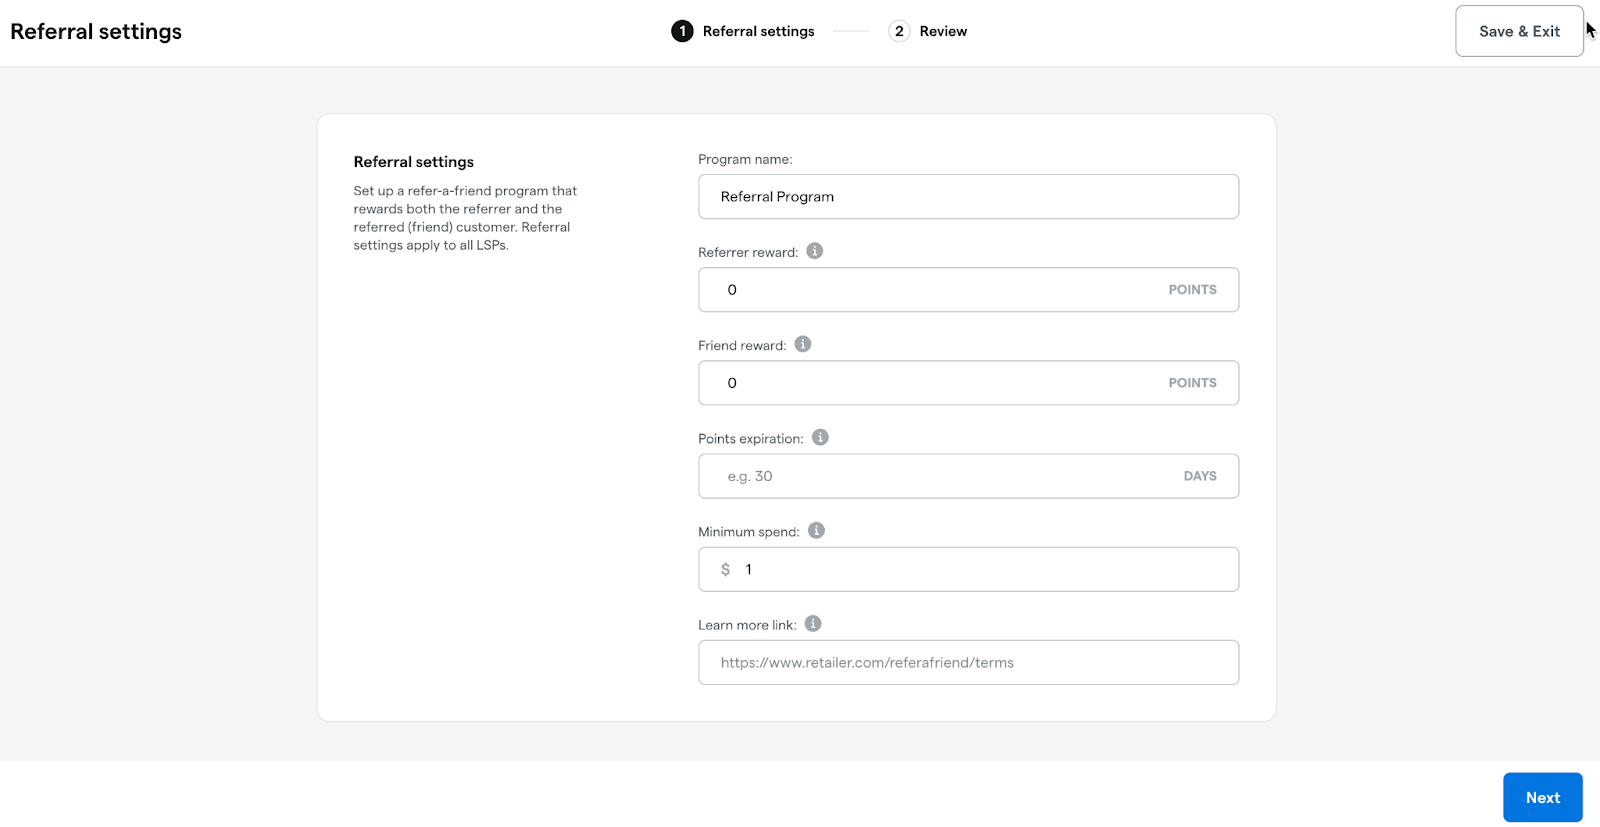This screenshot has width=1600, height=827.
Task: Select the Program name label
Action: 745,159
